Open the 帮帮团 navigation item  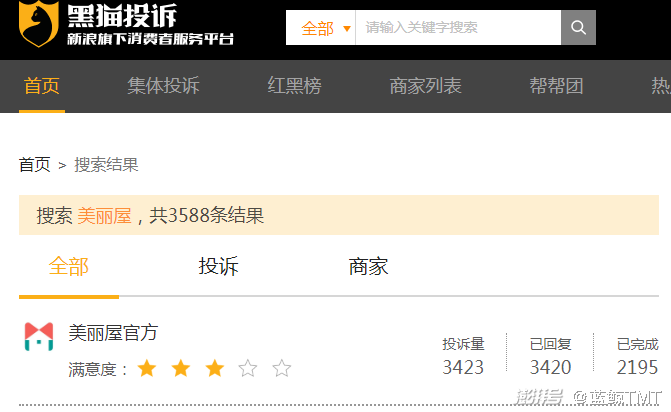coord(556,86)
